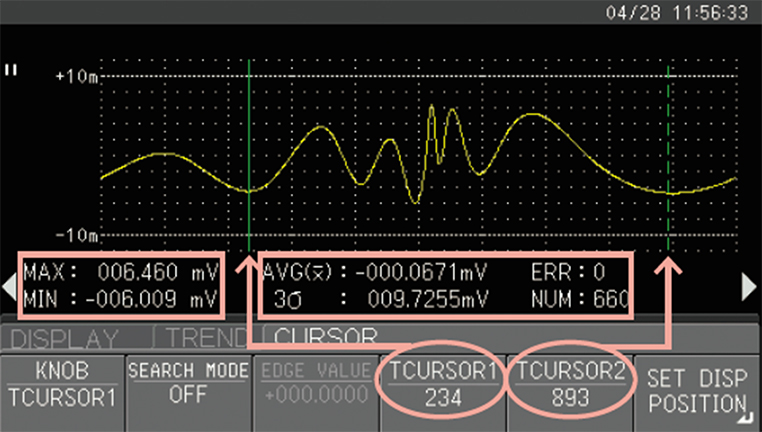Click the corner arrow on SET DISP POSITION

[x=745, y=418]
